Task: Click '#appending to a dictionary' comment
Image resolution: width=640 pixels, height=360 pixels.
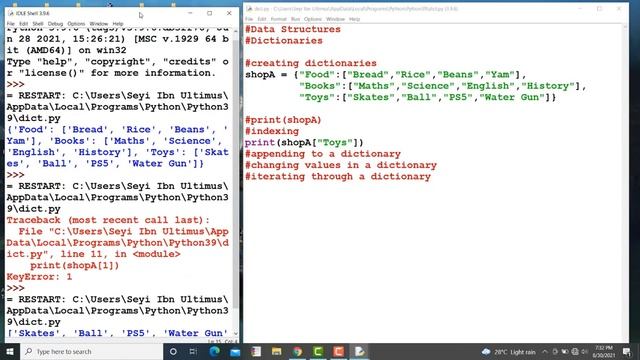Action: coord(322,154)
